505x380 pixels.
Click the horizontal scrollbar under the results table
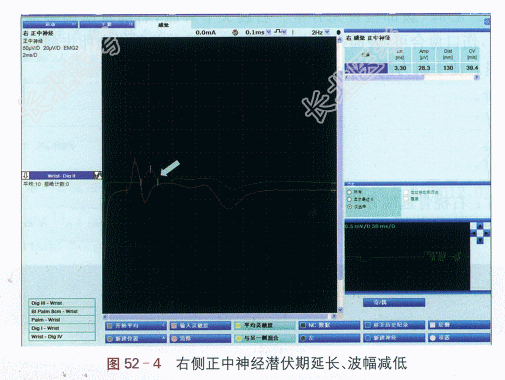point(412,77)
